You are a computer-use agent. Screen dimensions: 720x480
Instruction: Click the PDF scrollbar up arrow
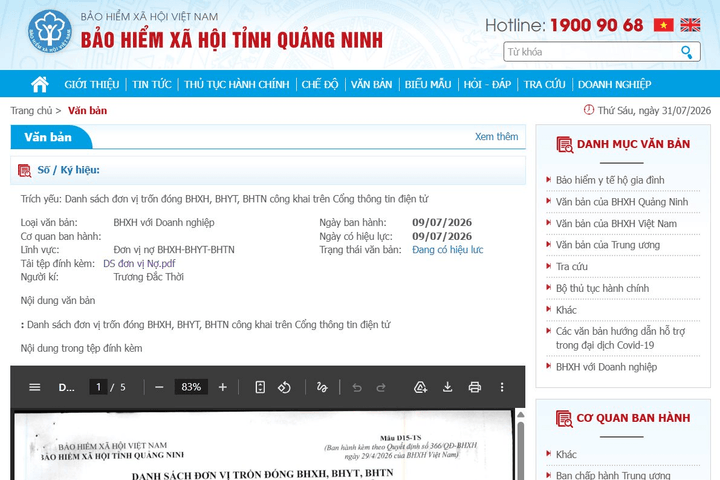click(521, 414)
